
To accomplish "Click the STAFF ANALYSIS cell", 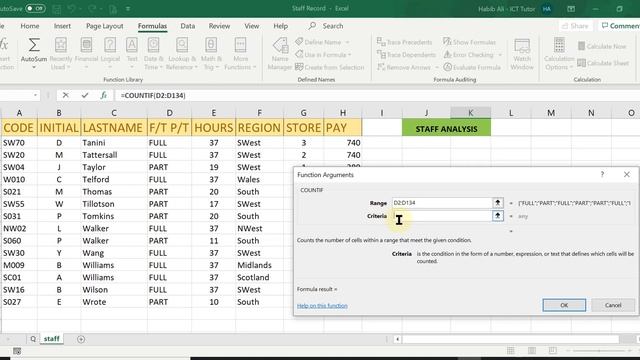I will coord(447,129).
